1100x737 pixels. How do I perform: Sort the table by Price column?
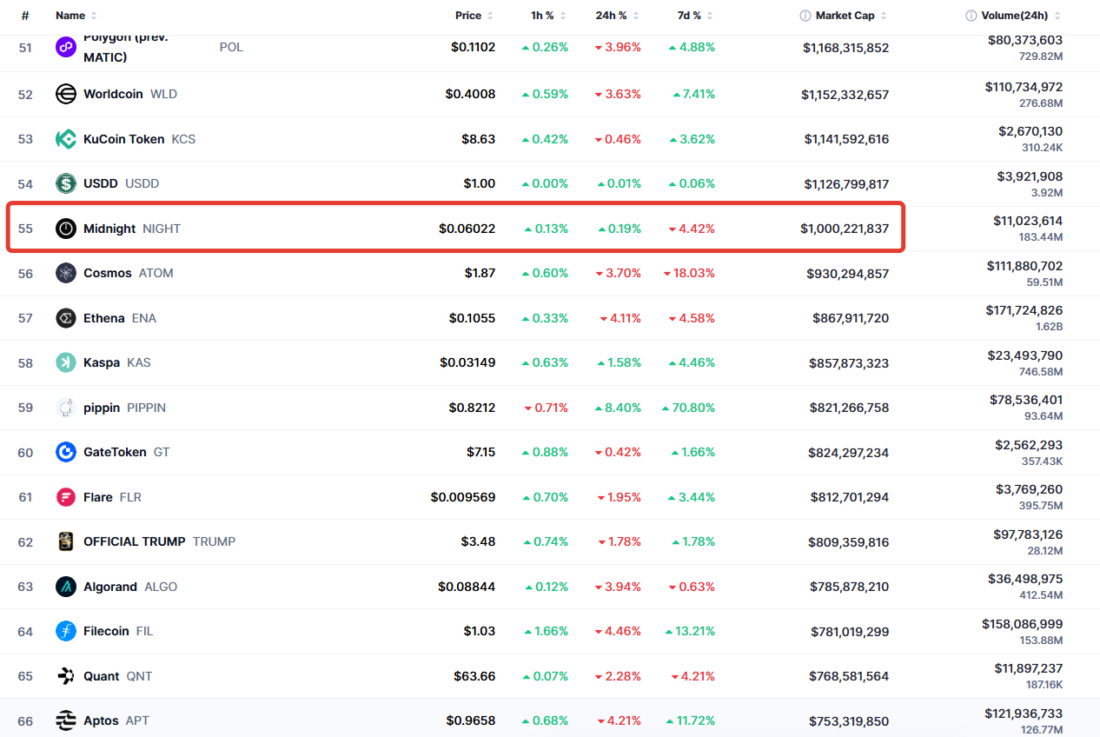(x=474, y=15)
